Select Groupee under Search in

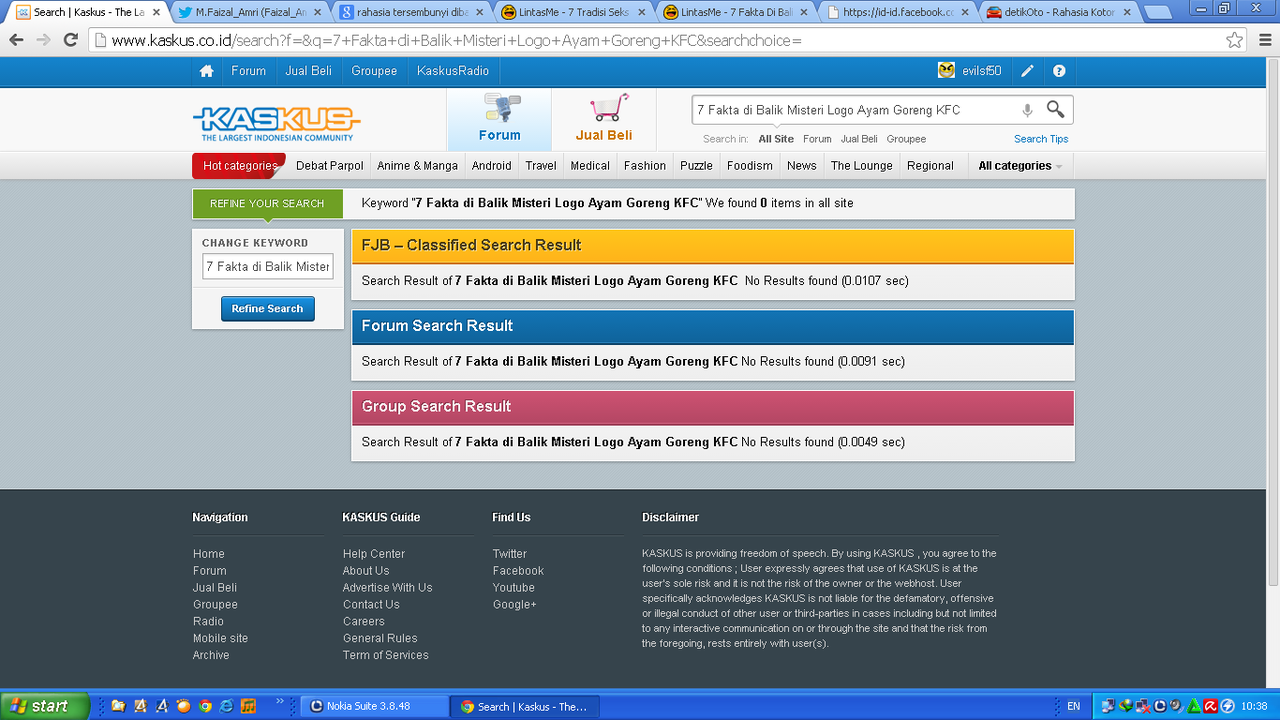click(906, 139)
